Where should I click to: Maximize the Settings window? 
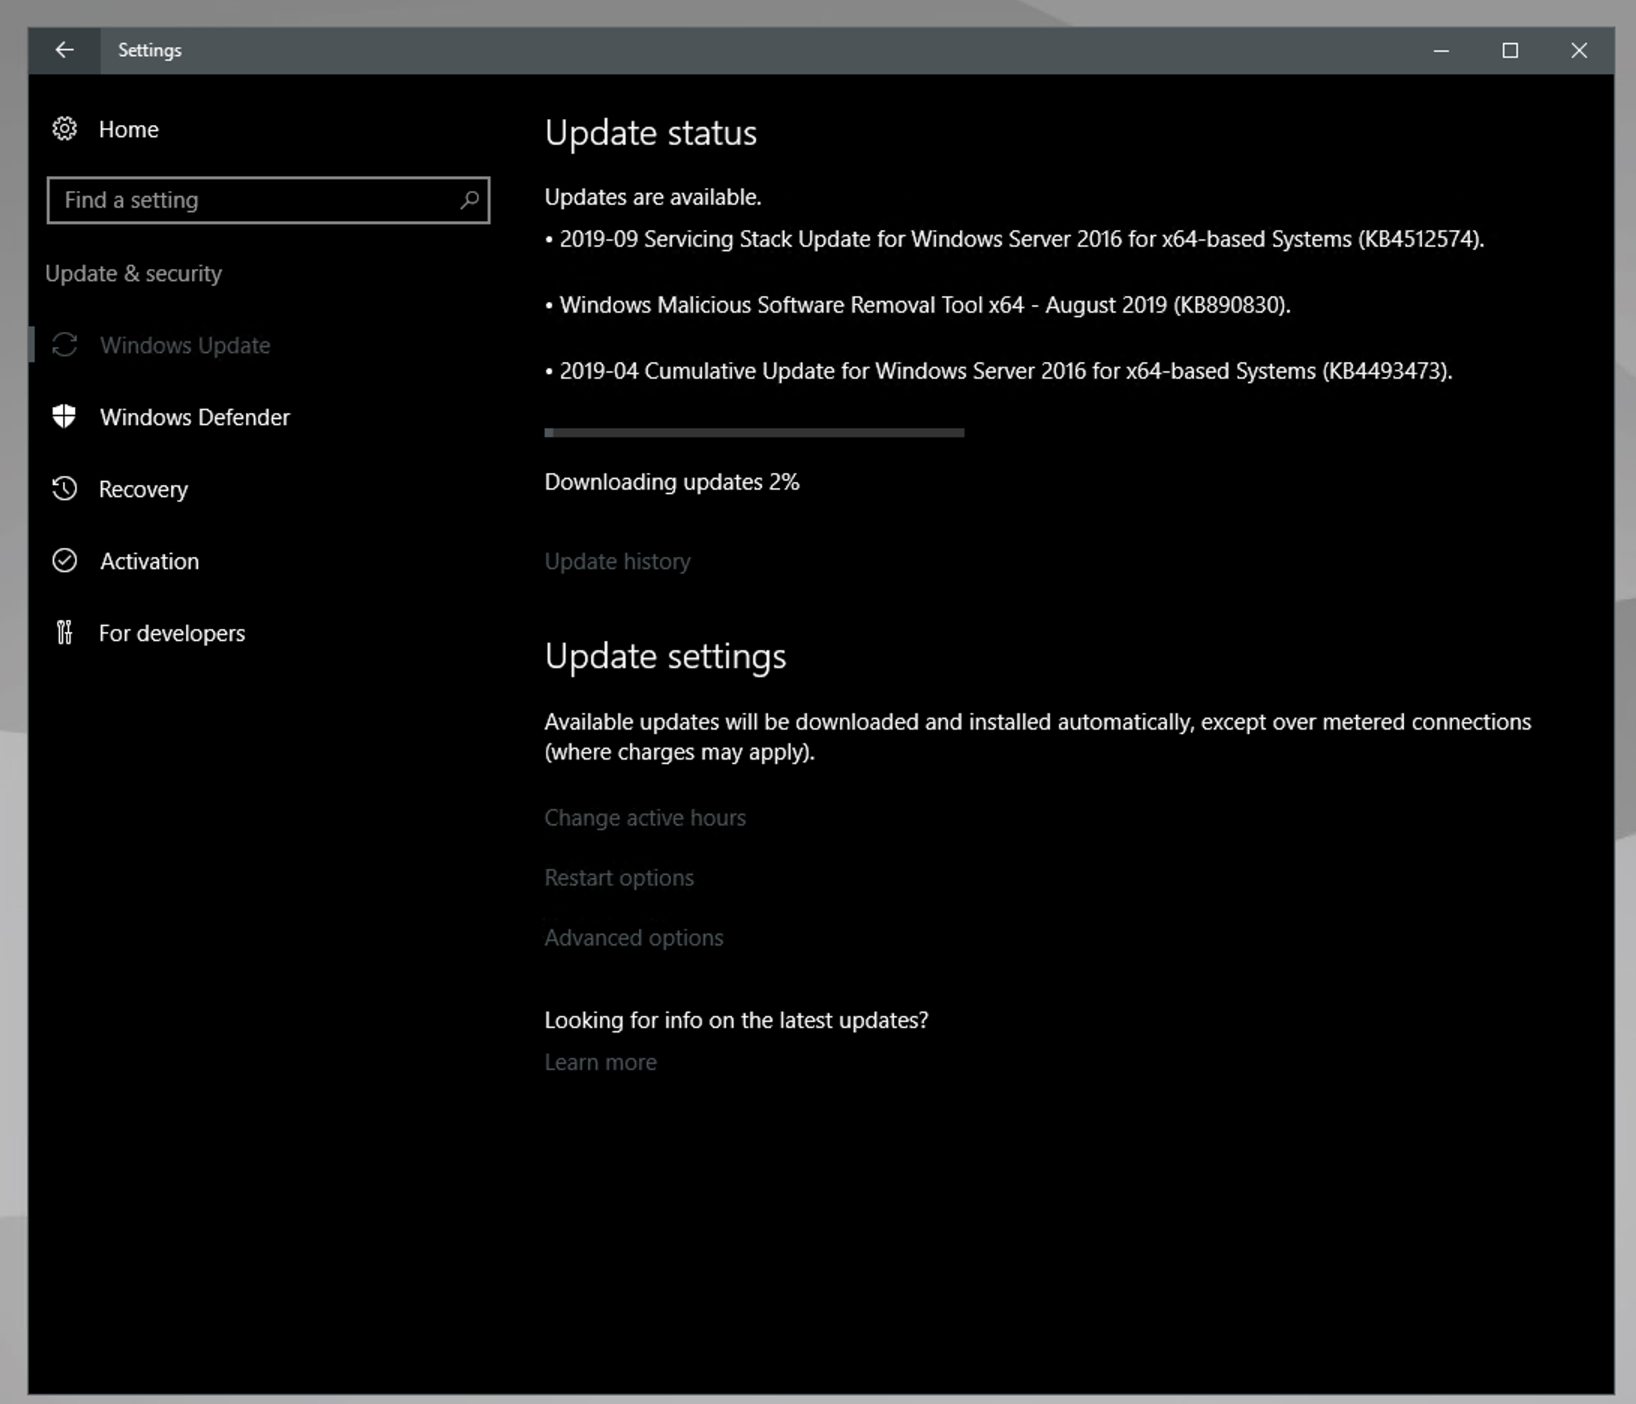pos(1510,50)
